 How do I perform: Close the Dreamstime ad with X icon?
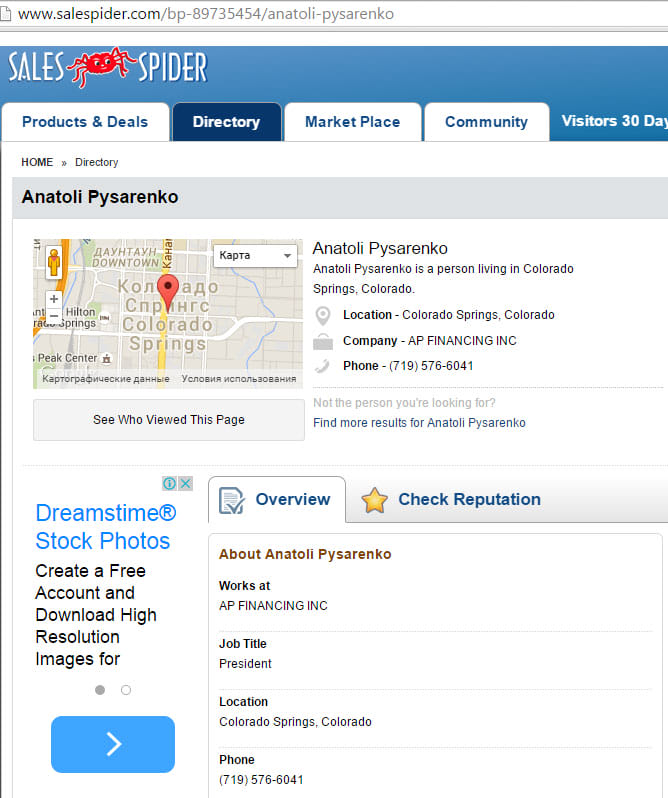click(185, 484)
